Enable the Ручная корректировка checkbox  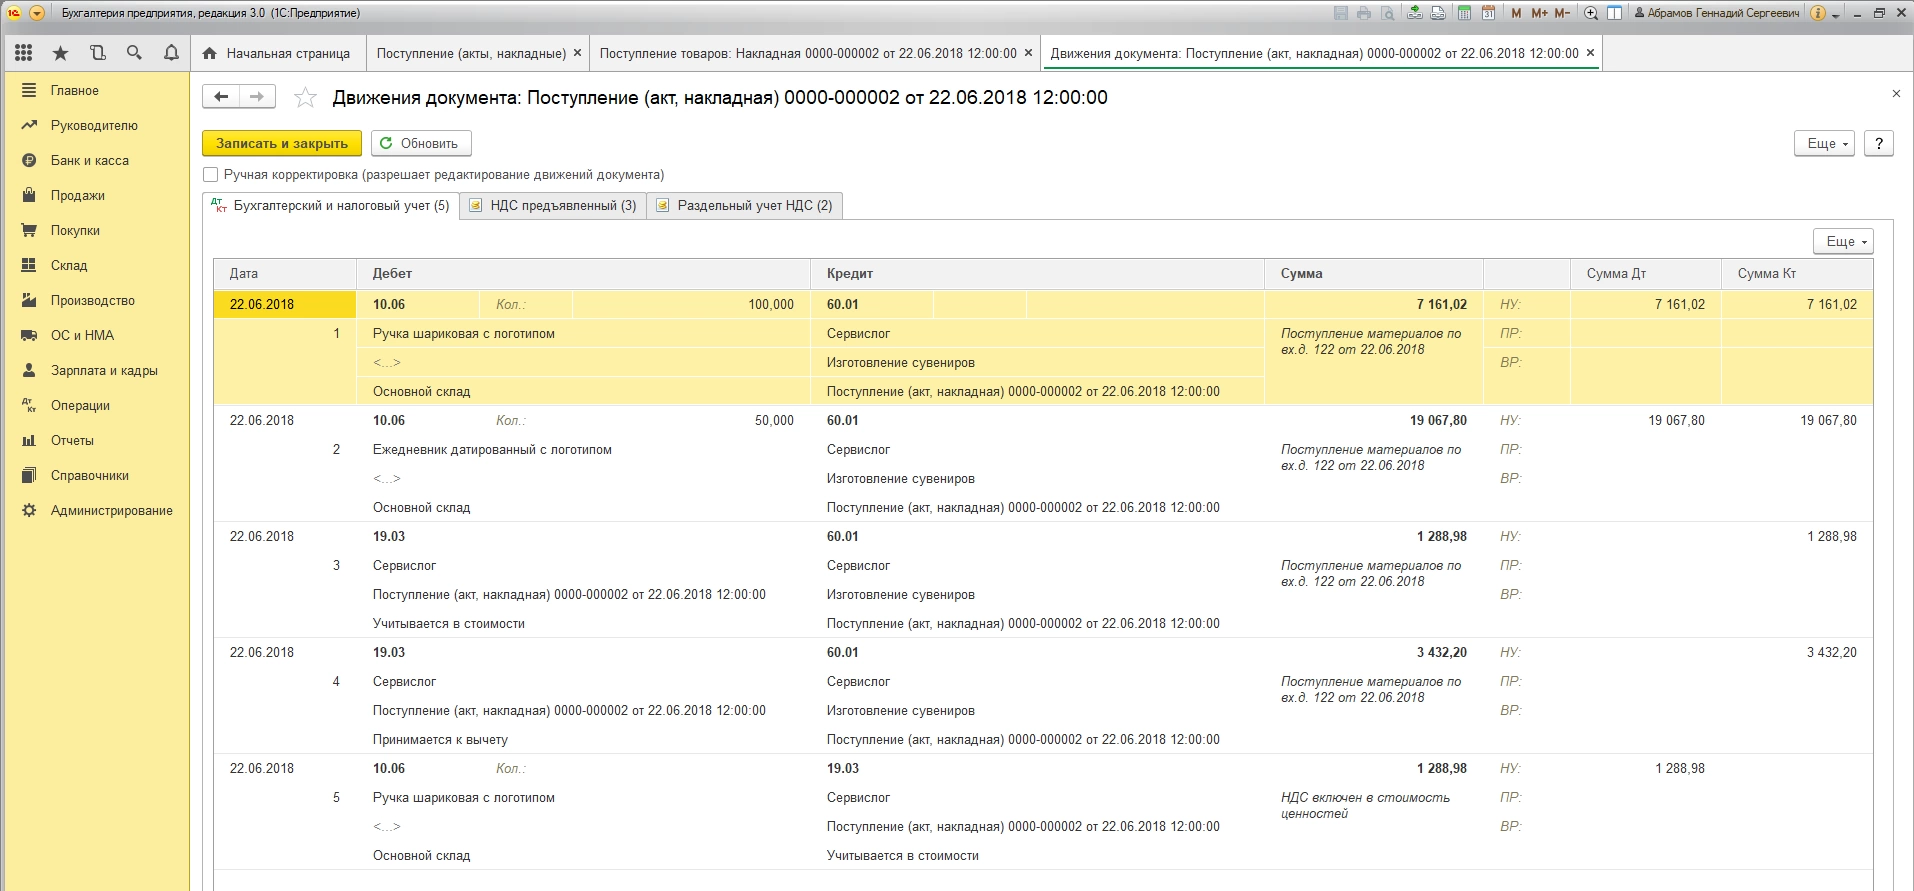(210, 174)
